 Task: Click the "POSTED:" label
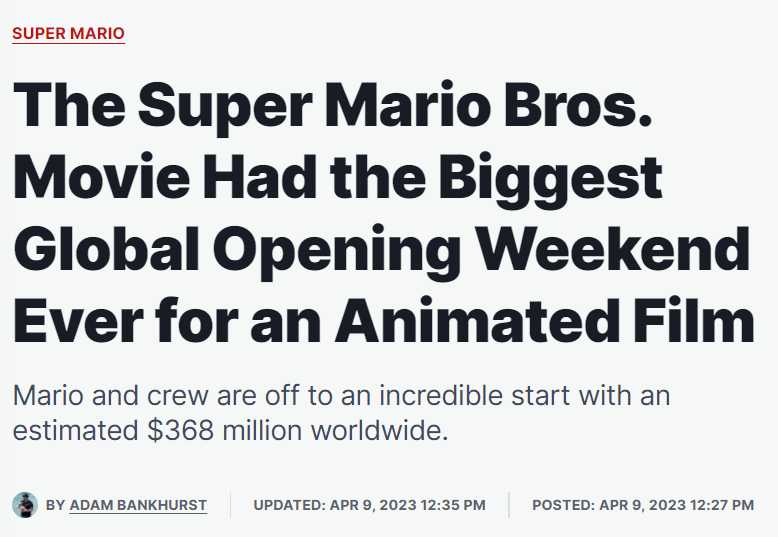point(562,506)
